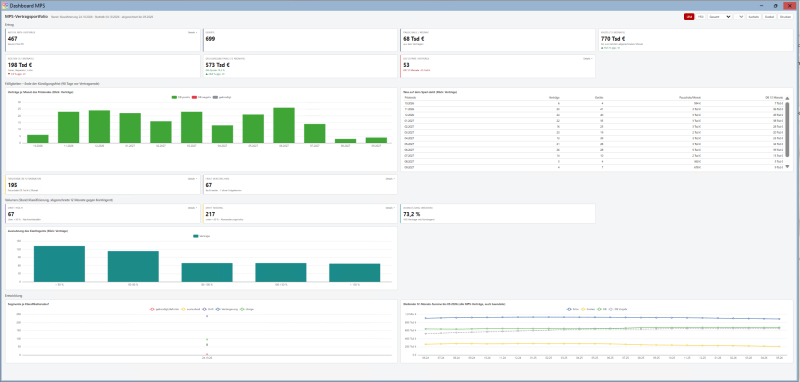Click the rightmost button in the top toolbar
Screen dimensions: 800x382
point(785,17)
